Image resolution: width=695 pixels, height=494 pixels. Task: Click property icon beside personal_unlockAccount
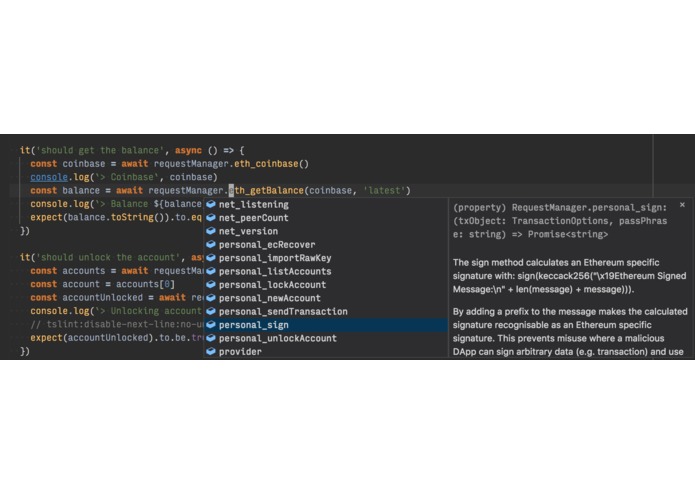(x=211, y=338)
